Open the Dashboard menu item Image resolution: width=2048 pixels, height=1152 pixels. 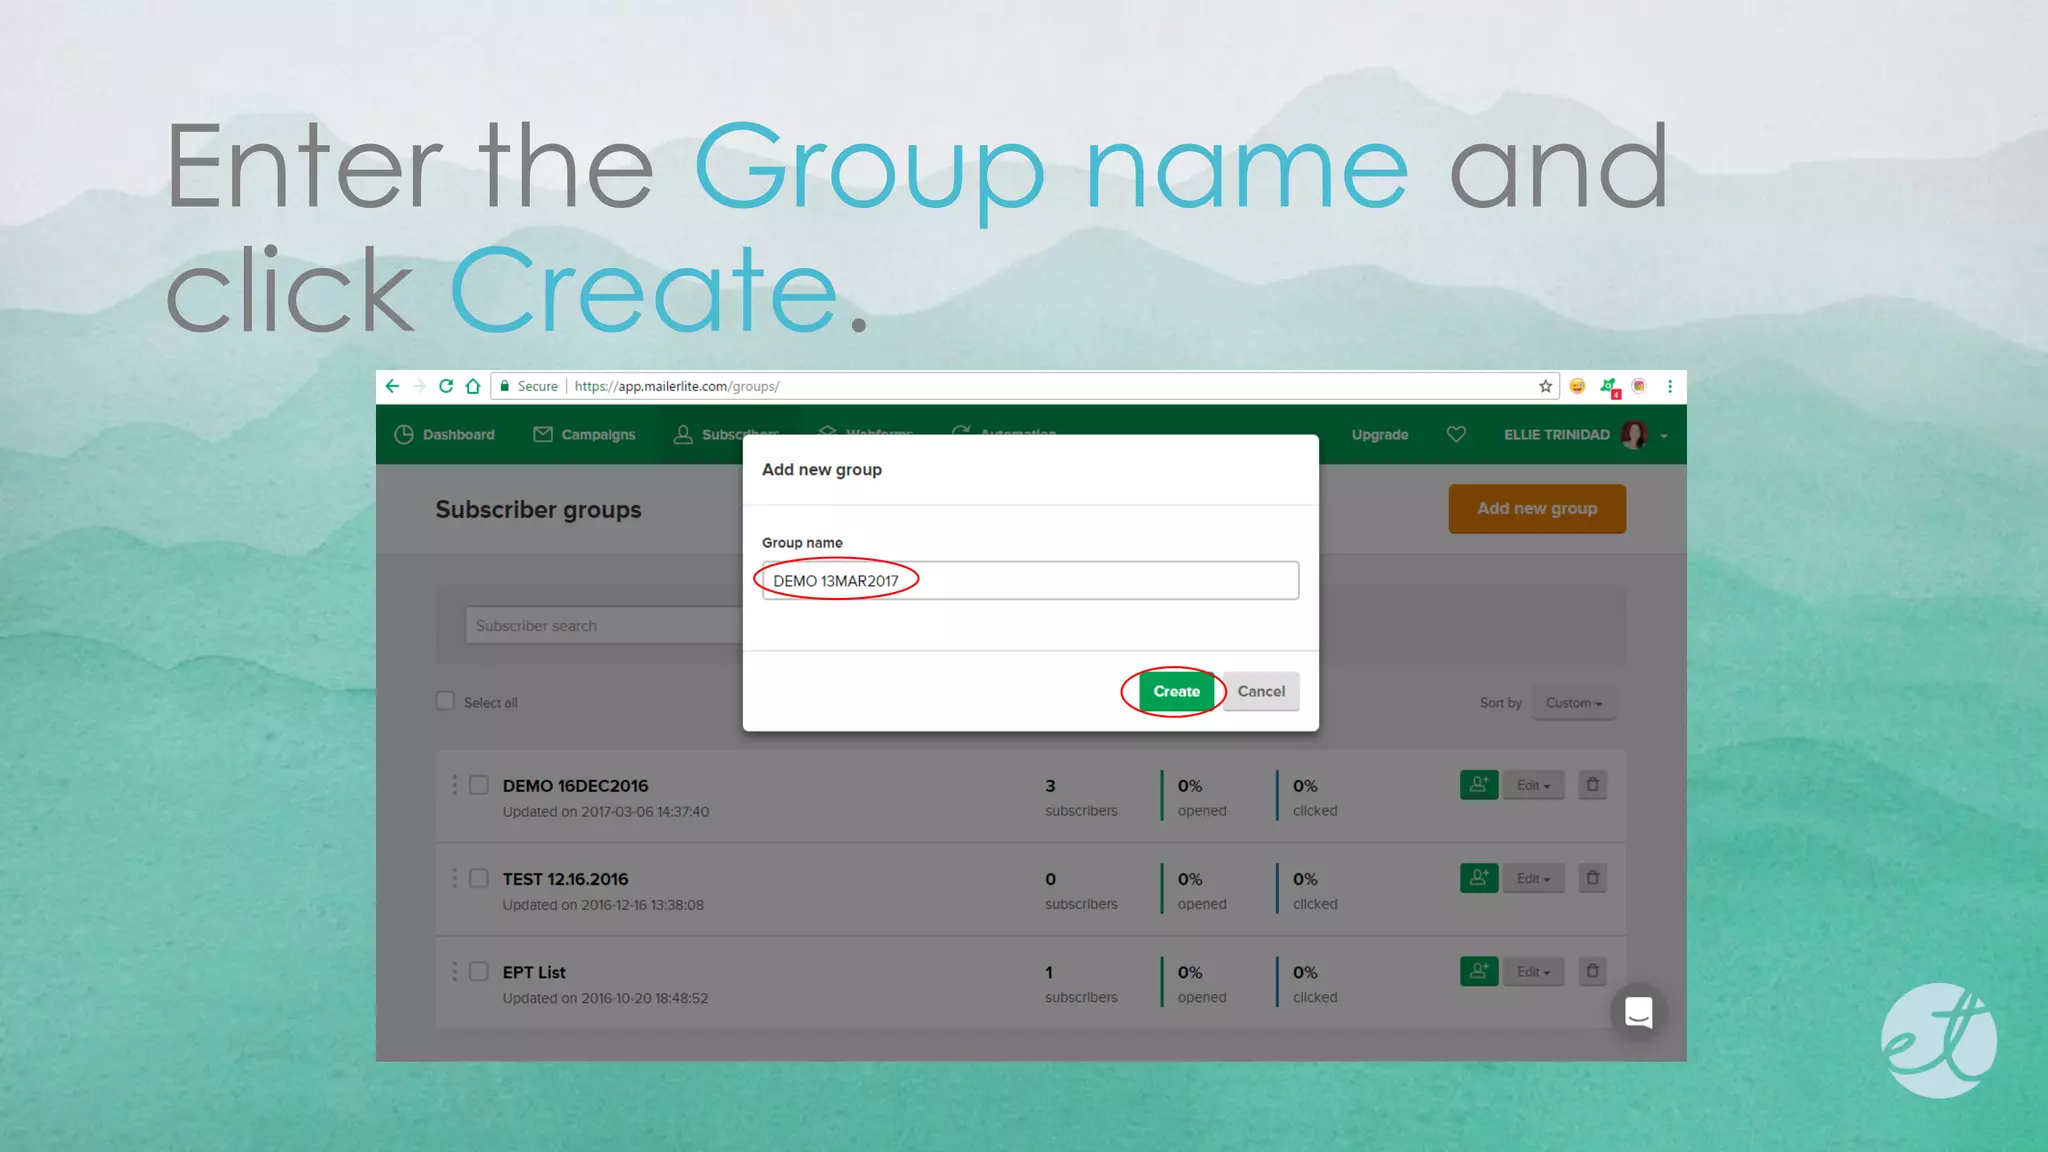tap(444, 434)
